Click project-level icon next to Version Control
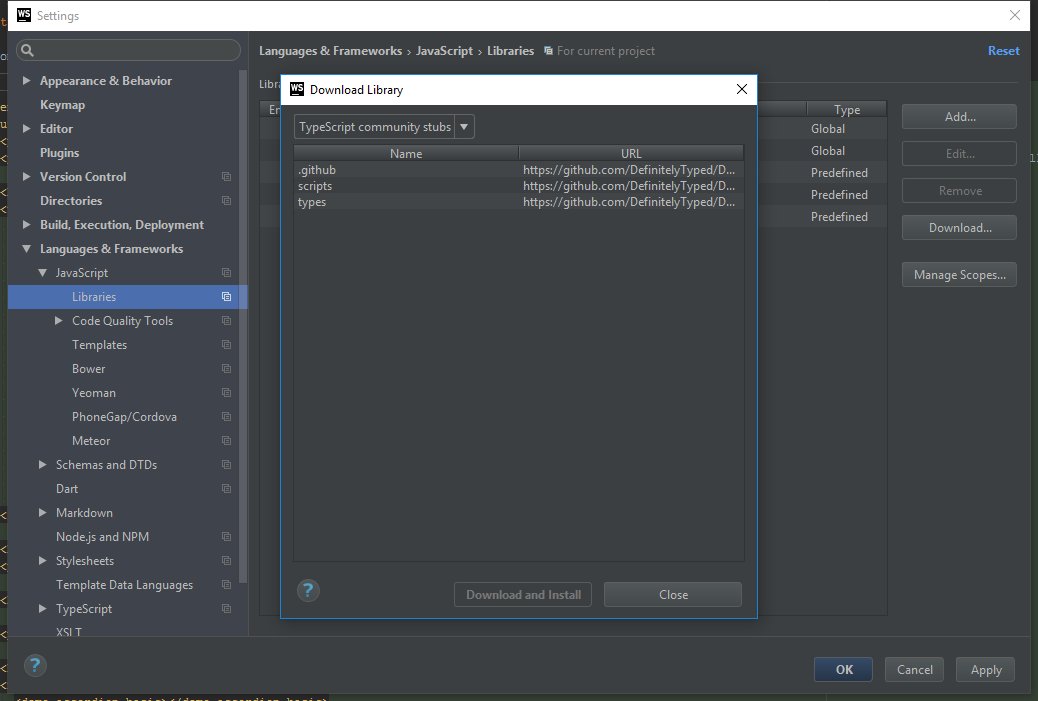Screen dimensions: 1038x701 point(226,177)
